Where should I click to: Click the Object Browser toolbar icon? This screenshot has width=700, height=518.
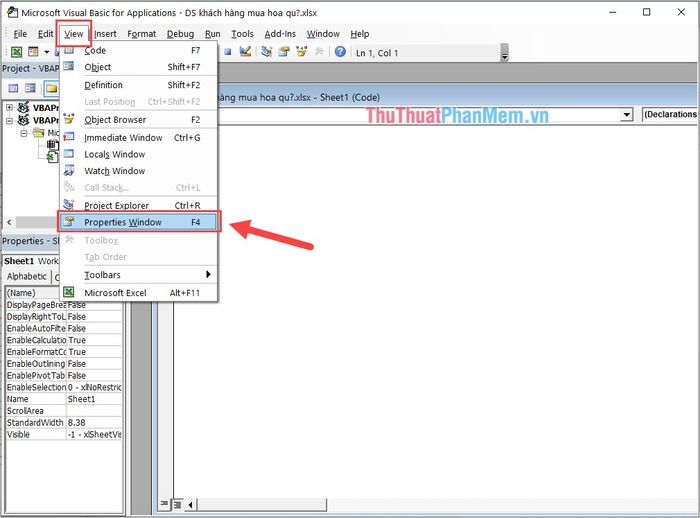click(302, 52)
